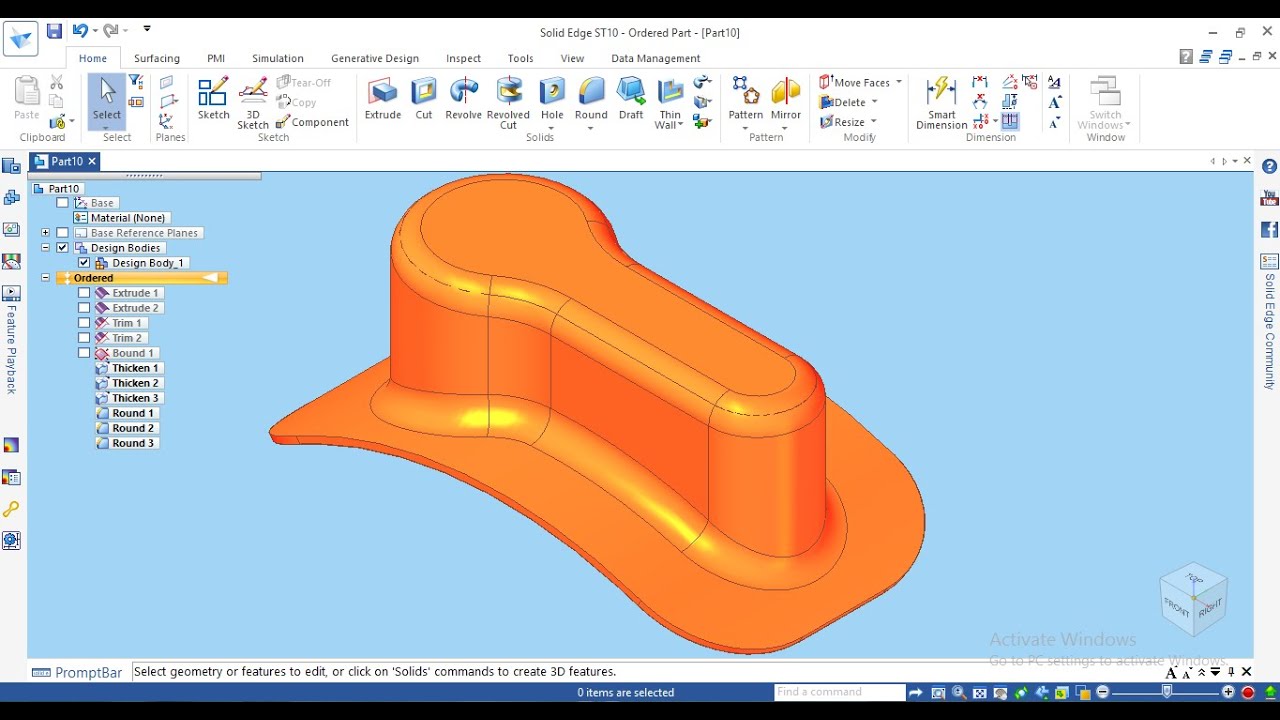Click the Sketch tool in ribbon
Viewport: 1280px width, 720px height.
point(213,100)
